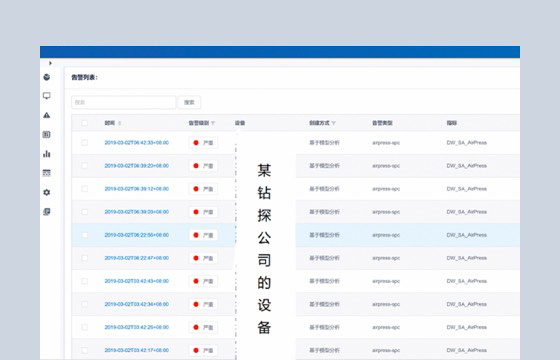Open the bar chart statistics sidebar icon
Image resolution: width=560 pixels, height=360 pixels.
click(x=47, y=154)
